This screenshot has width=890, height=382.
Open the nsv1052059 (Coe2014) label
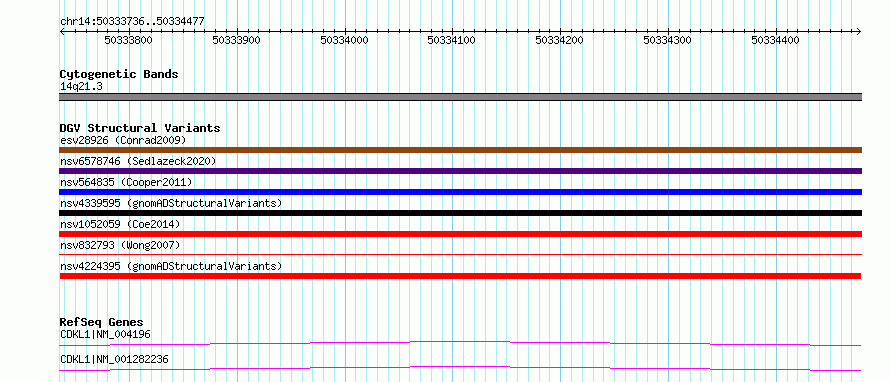tap(120, 224)
